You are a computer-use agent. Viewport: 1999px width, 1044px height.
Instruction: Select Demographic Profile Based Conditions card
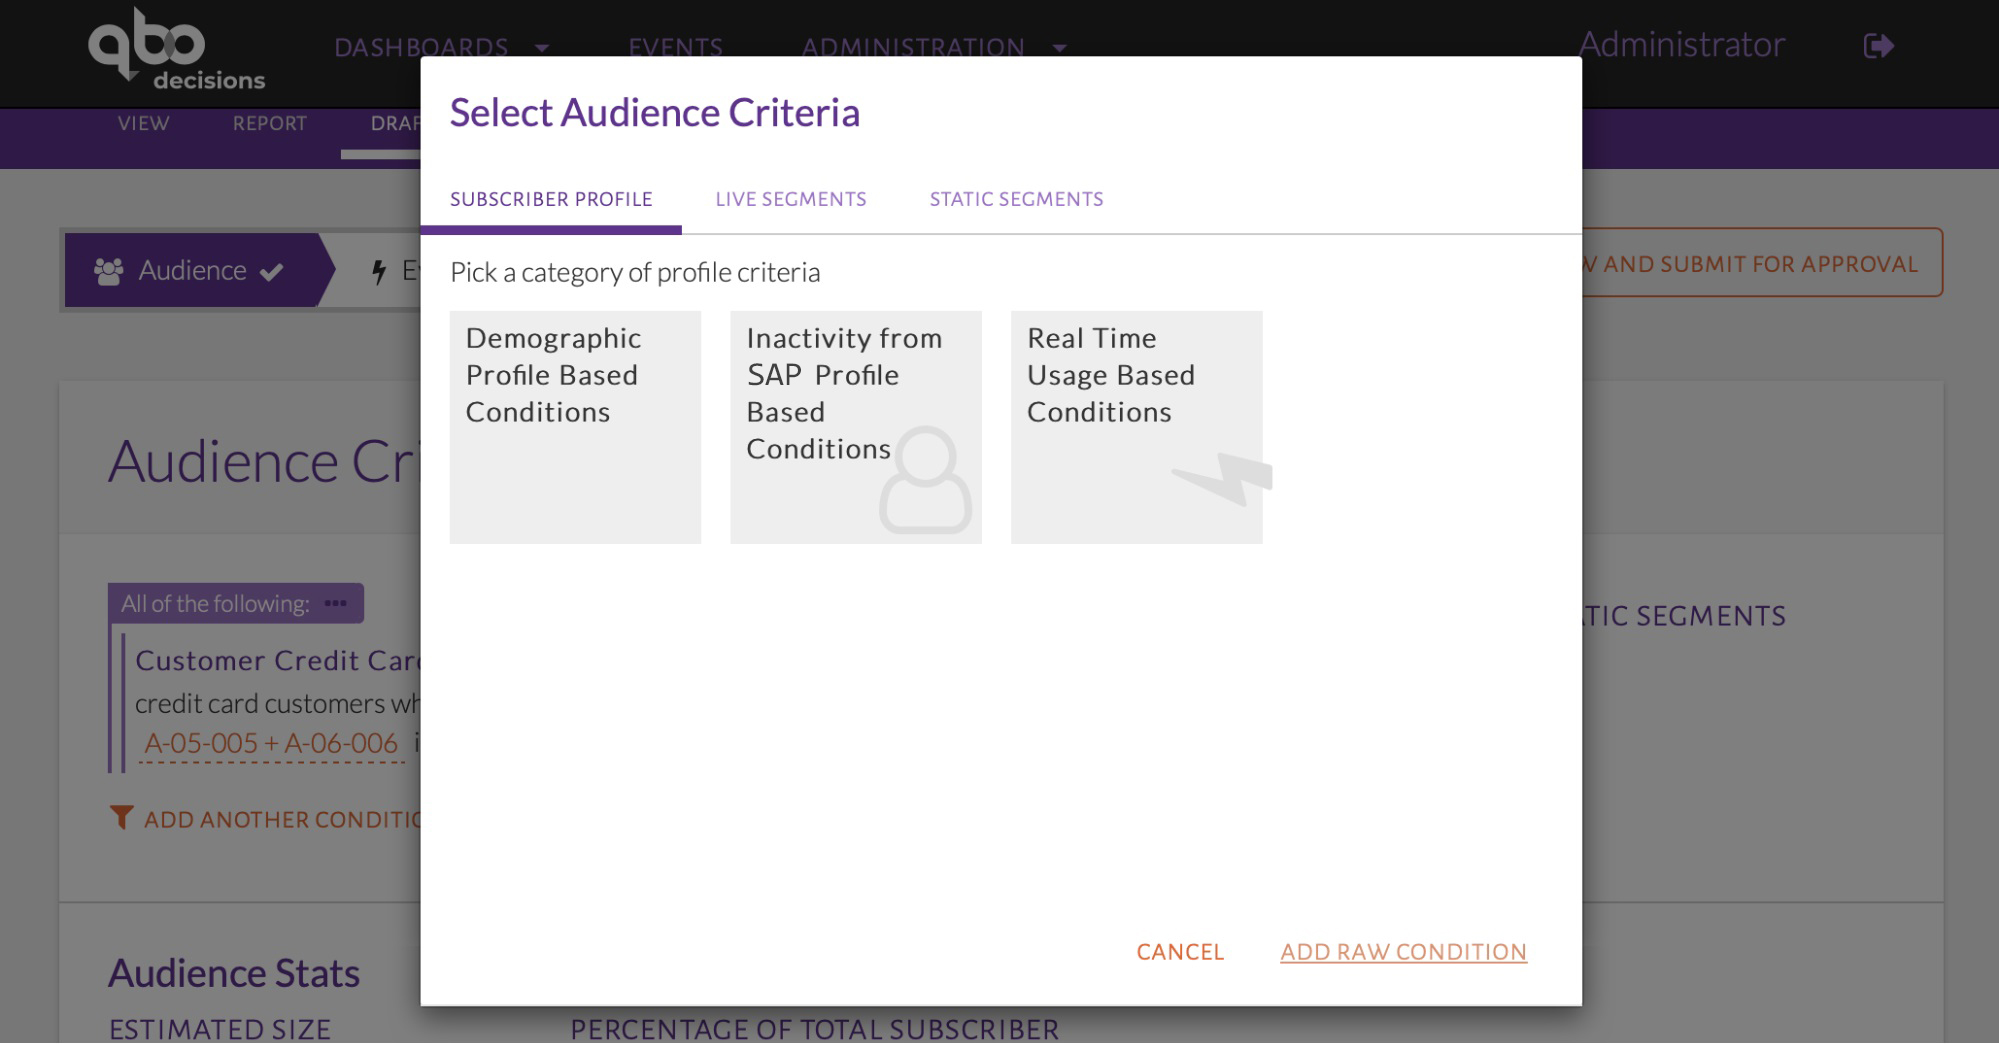(575, 427)
